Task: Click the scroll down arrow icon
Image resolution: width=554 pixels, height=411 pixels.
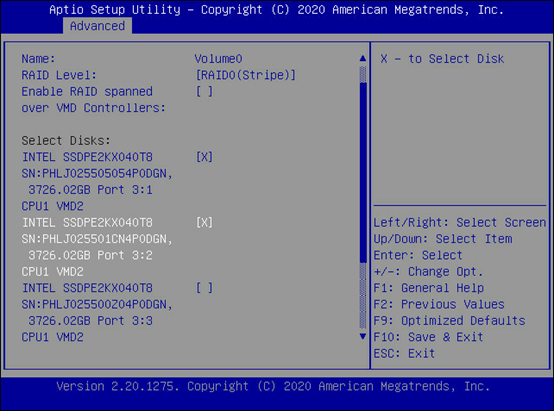Action: (363, 336)
